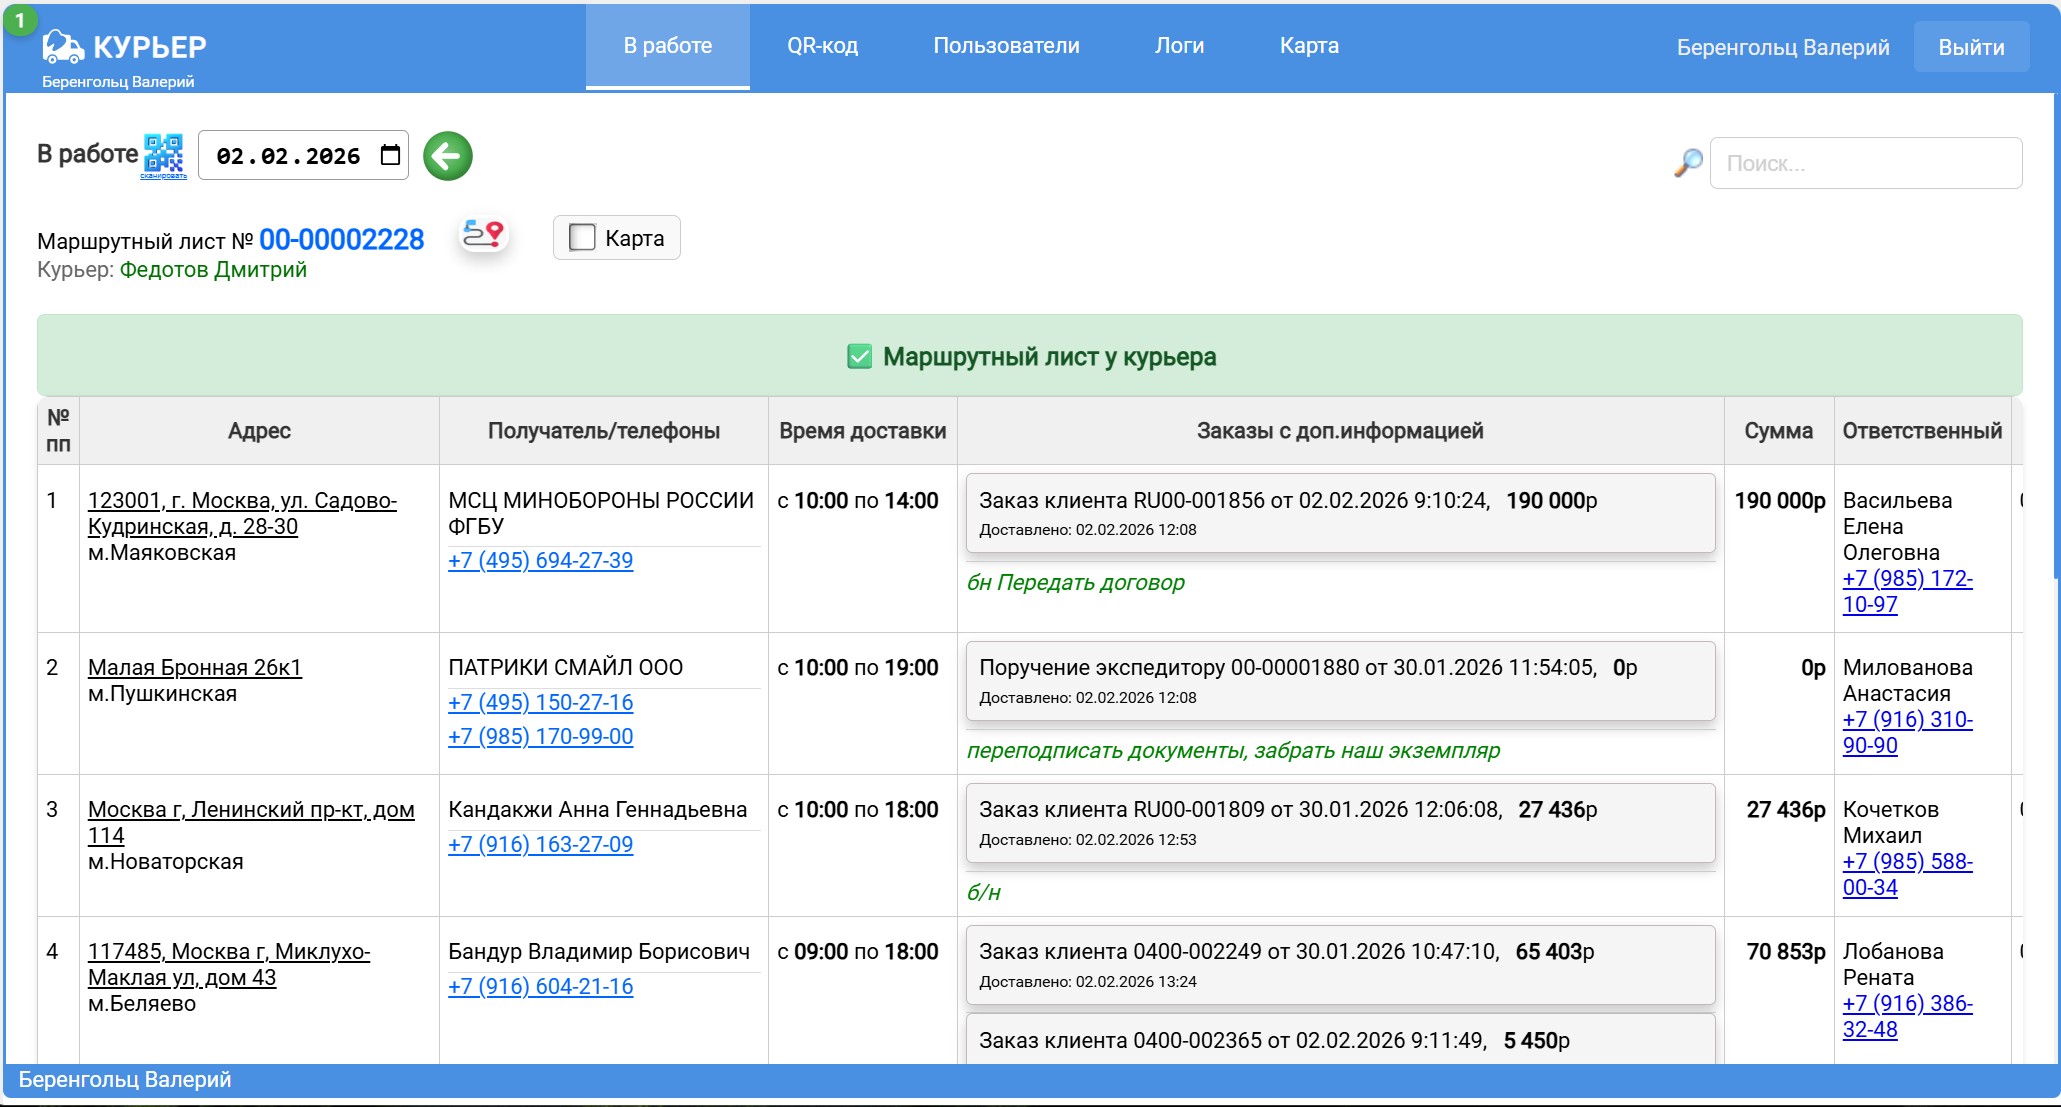The image size is (2061, 1107).
Task: Open address Садово-Кудринская, д. 28-30
Action: coord(242,513)
